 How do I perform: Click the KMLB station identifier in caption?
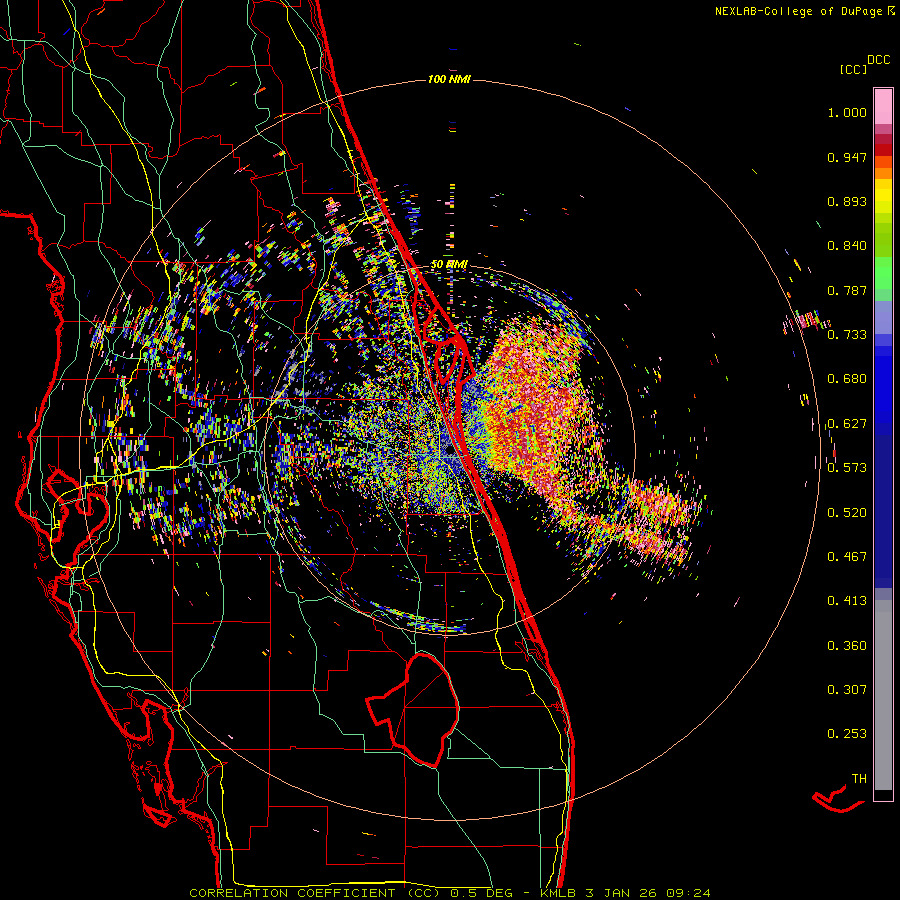point(559,893)
